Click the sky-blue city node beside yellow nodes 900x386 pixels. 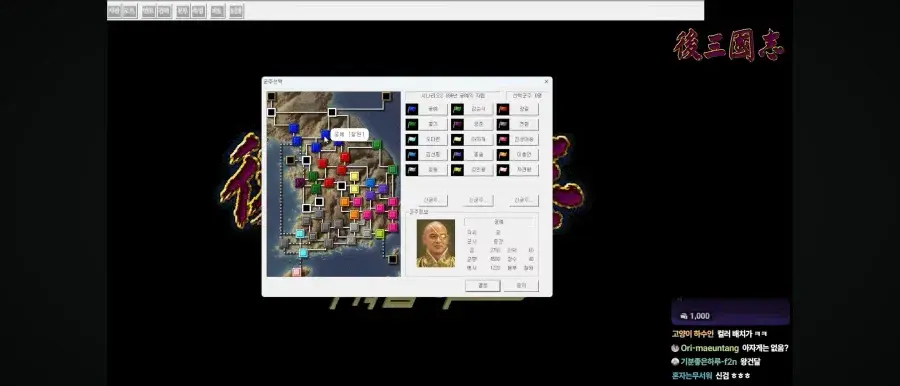pos(370,183)
